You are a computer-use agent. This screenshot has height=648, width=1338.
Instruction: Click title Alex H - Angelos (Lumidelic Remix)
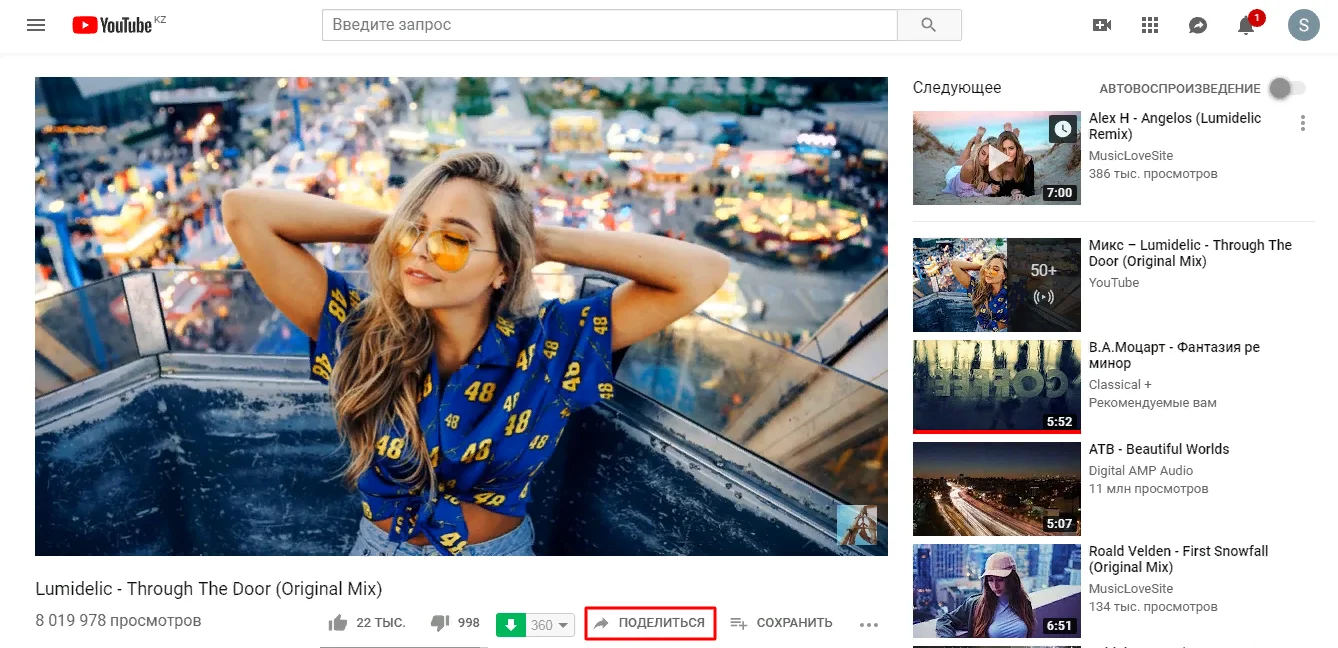click(1175, 126)
